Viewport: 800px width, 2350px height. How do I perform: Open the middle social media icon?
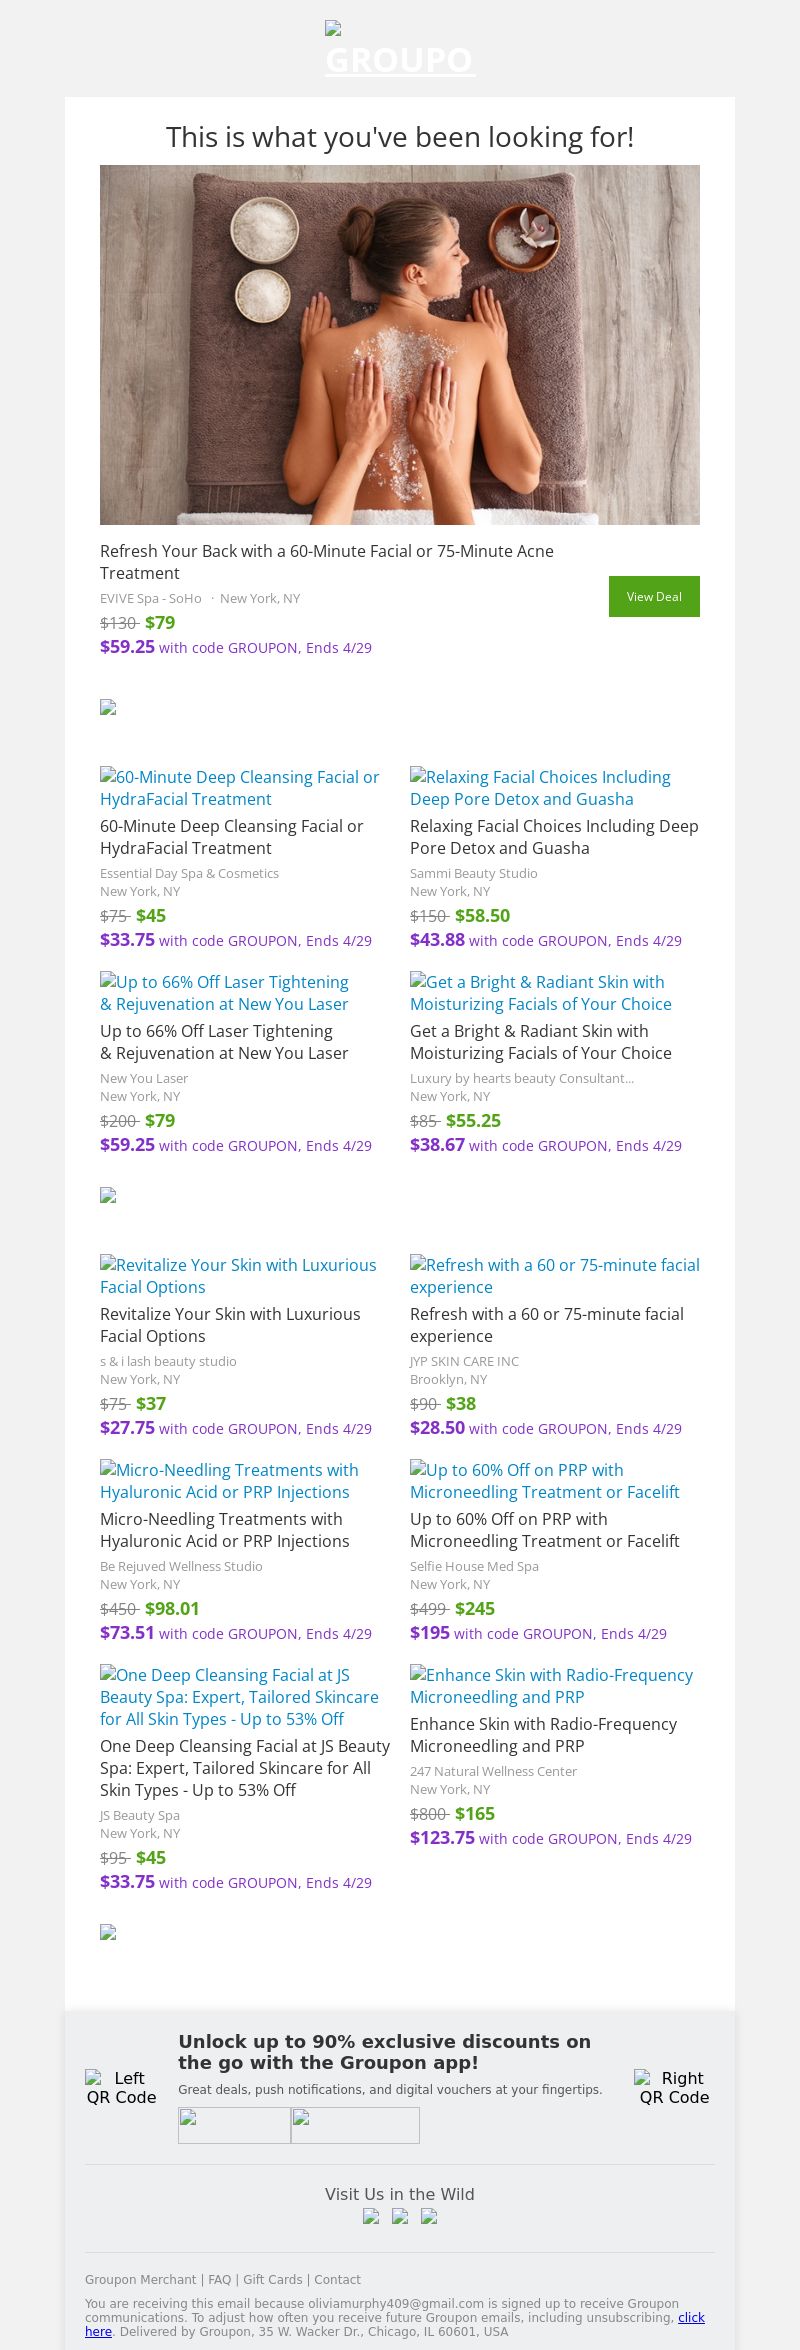400,2216
